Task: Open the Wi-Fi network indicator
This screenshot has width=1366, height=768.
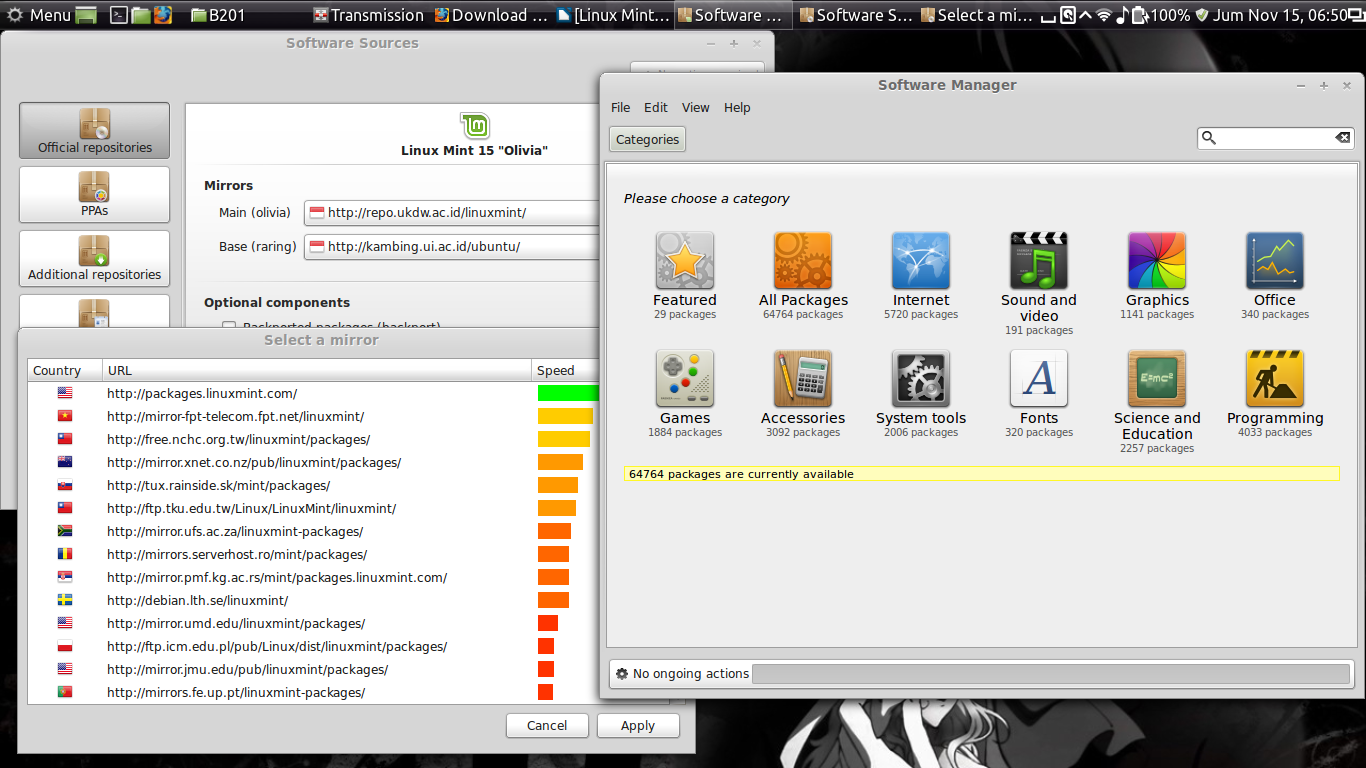Action: click(x=1104, y=15)
